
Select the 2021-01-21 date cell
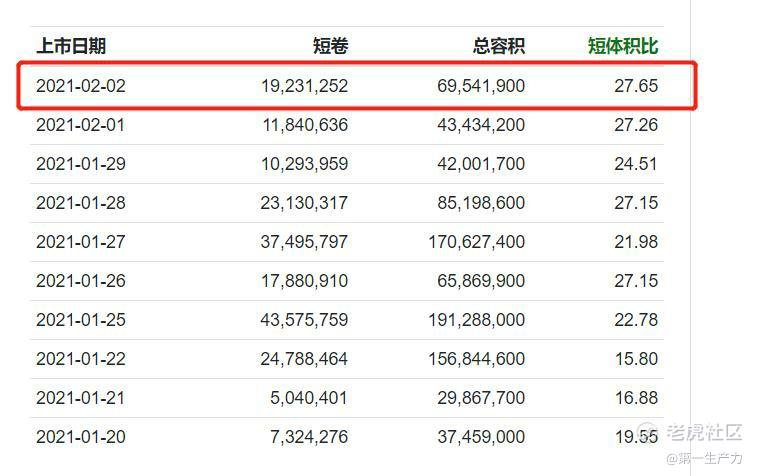pos(81,398)
